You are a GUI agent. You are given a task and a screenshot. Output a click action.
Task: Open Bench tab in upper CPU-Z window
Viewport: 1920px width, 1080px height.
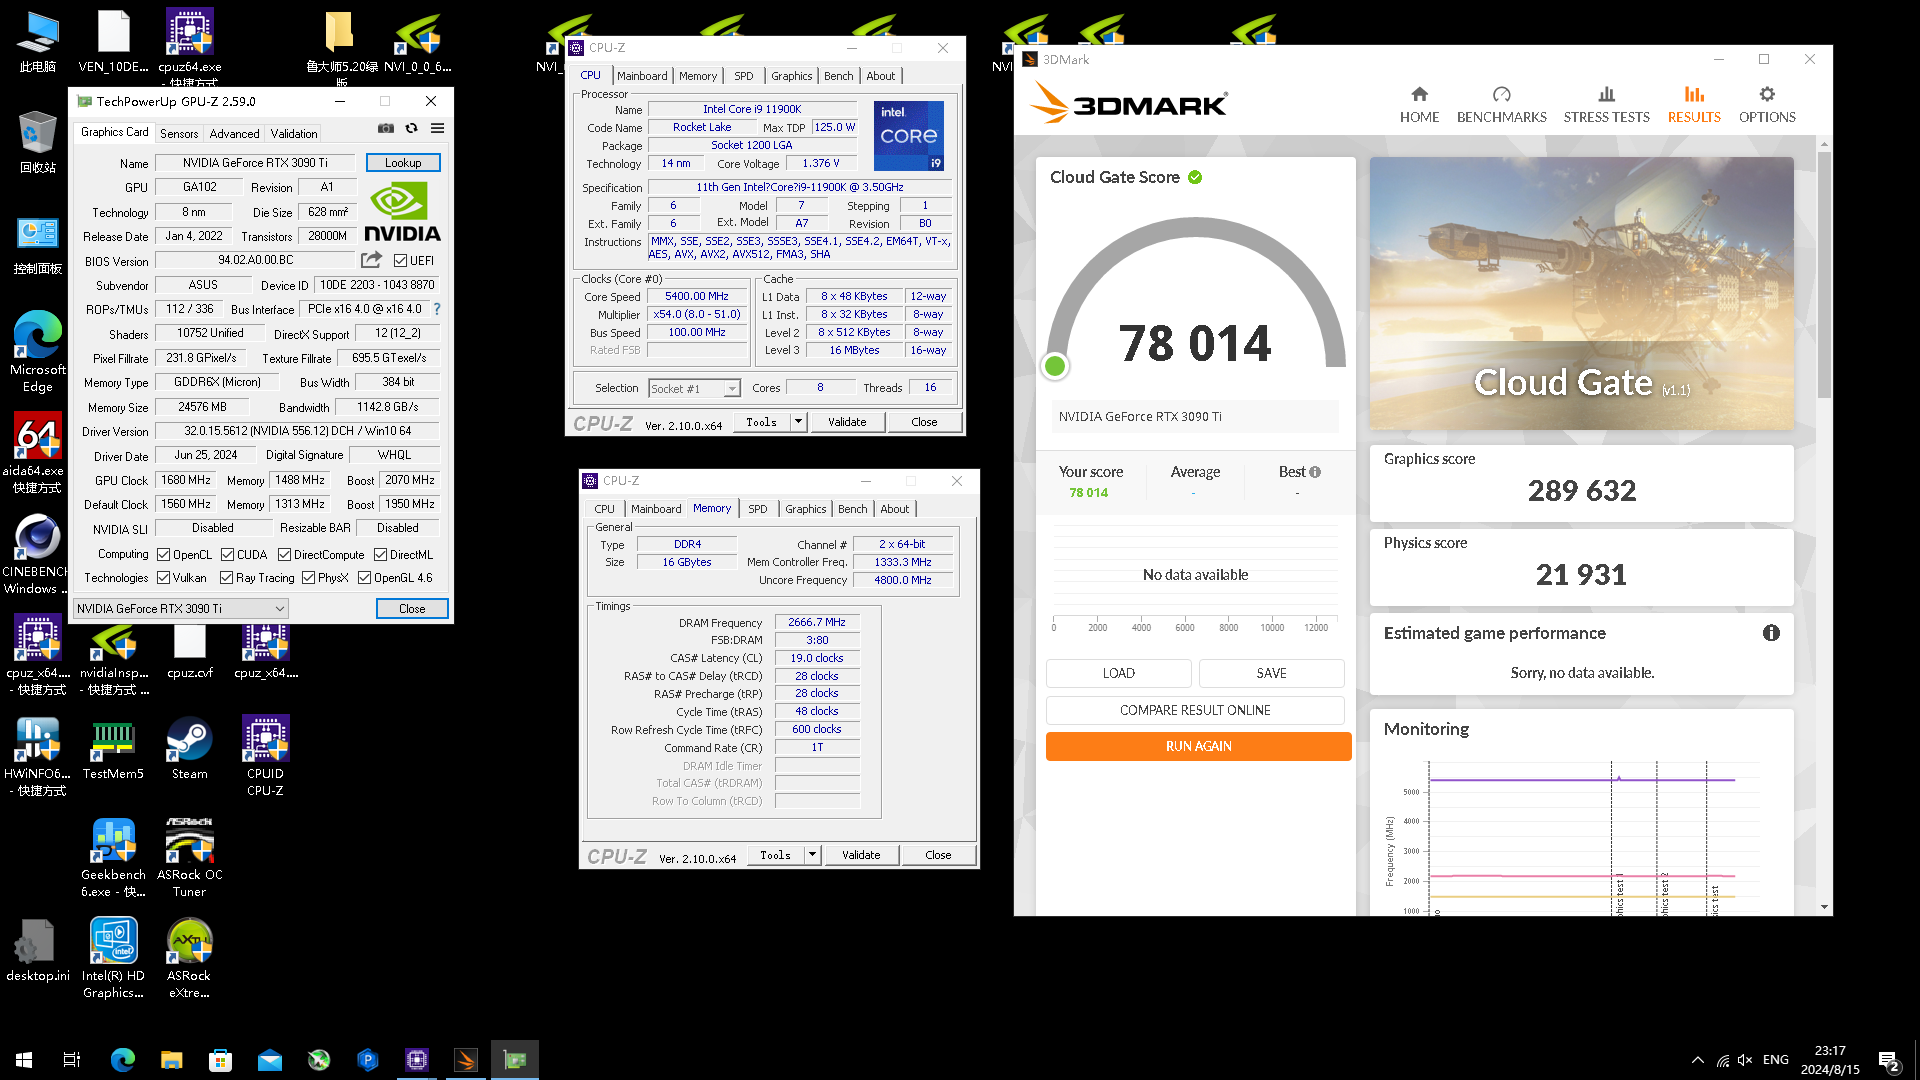click(x=838, y=76)
